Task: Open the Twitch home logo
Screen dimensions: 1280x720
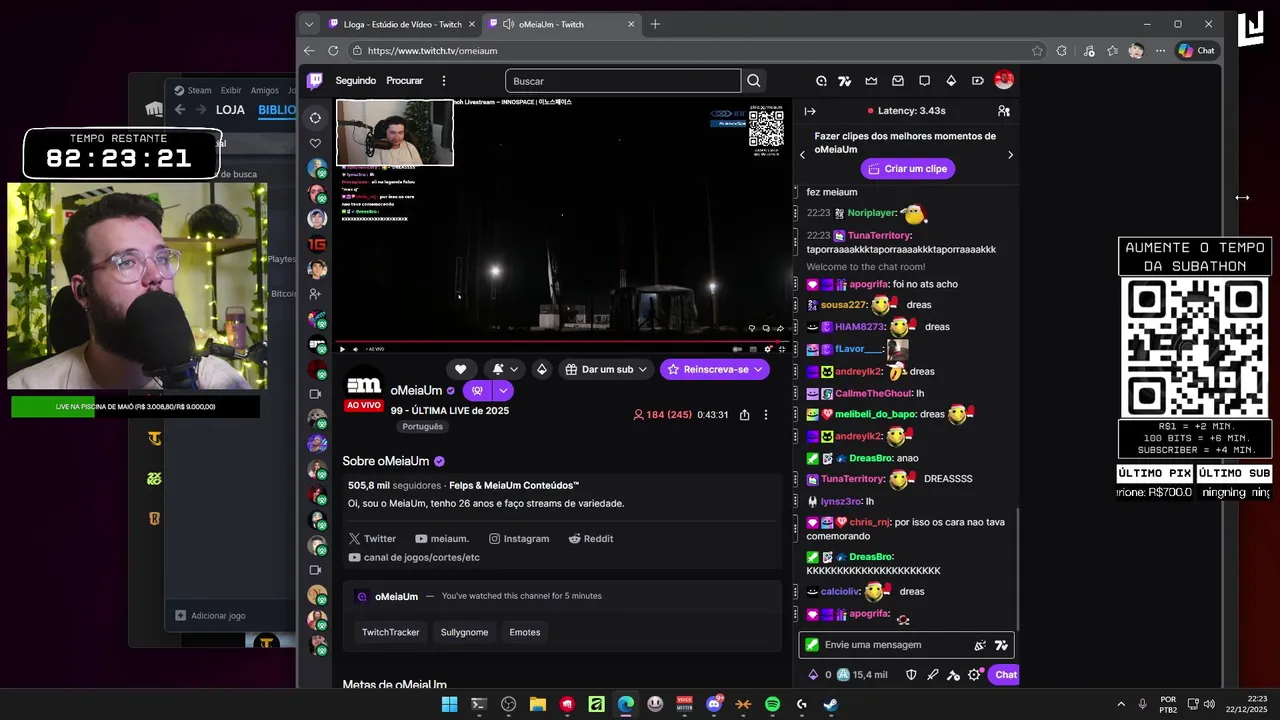Action: point(314,81)
